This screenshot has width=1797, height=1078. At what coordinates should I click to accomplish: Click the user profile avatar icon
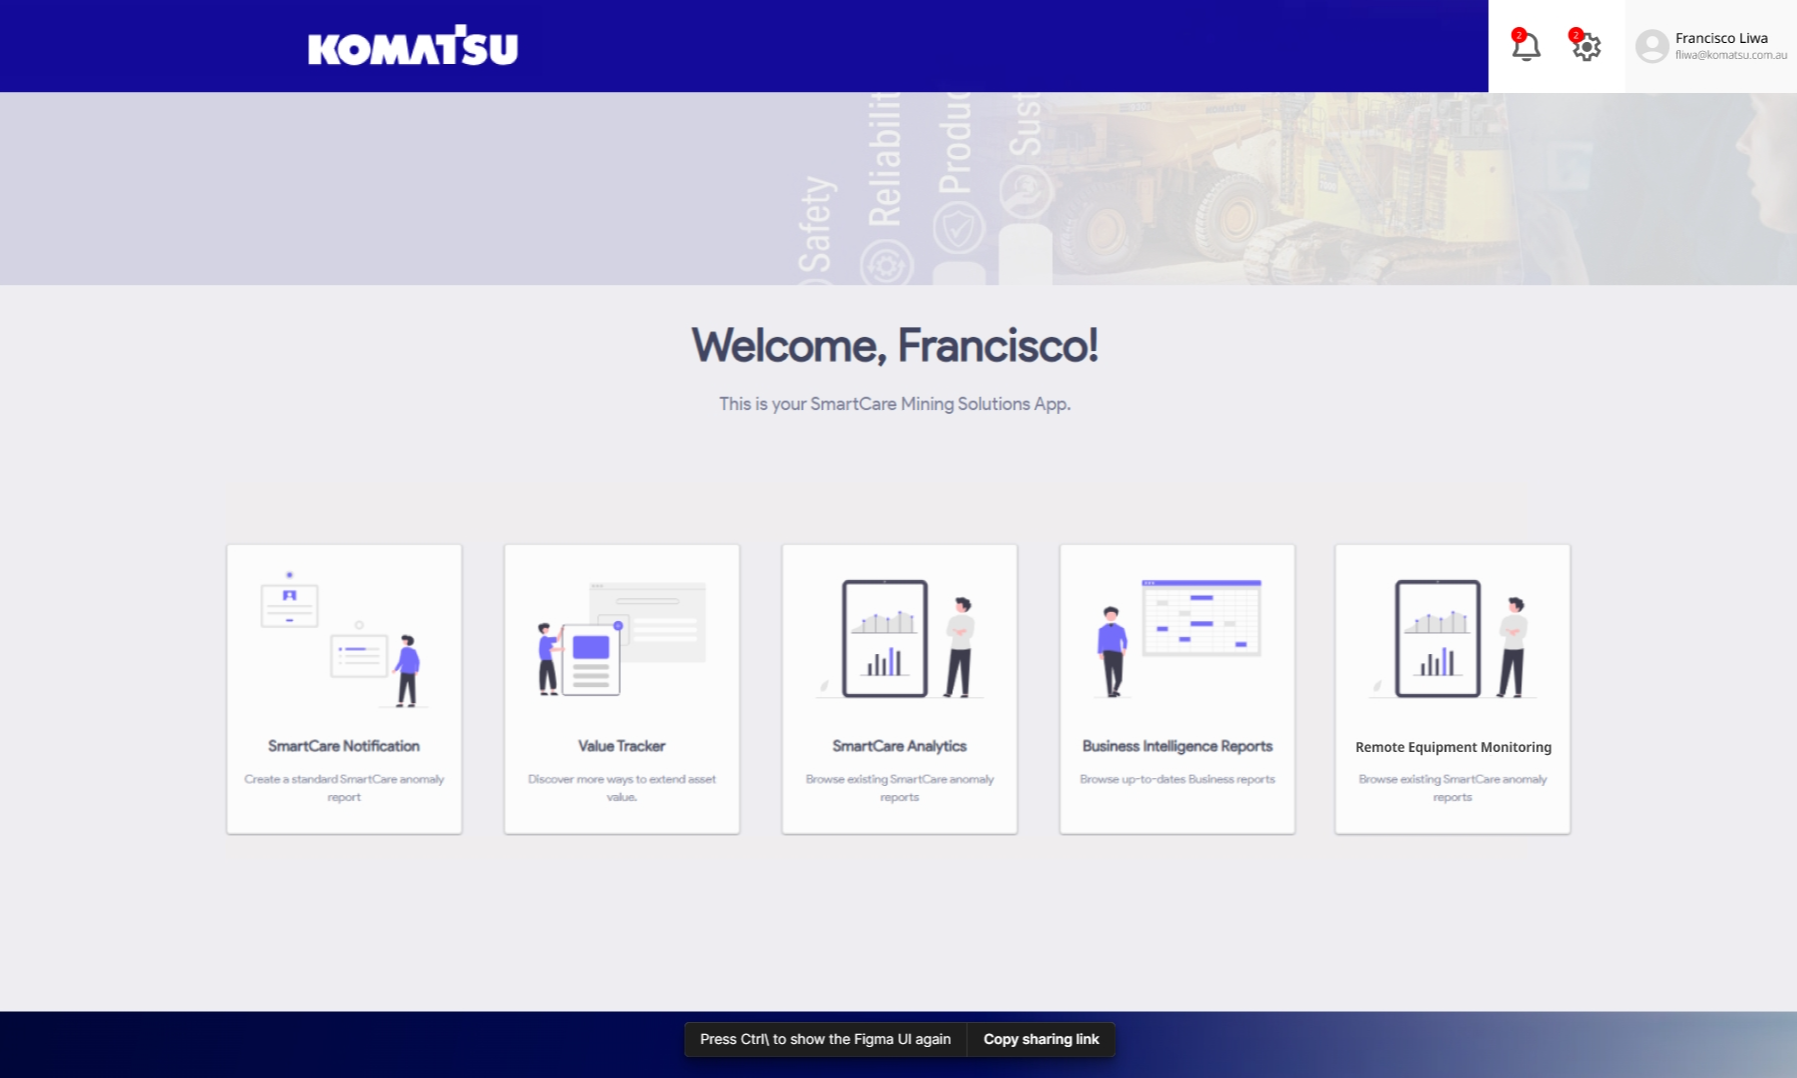pos(1649,45)
